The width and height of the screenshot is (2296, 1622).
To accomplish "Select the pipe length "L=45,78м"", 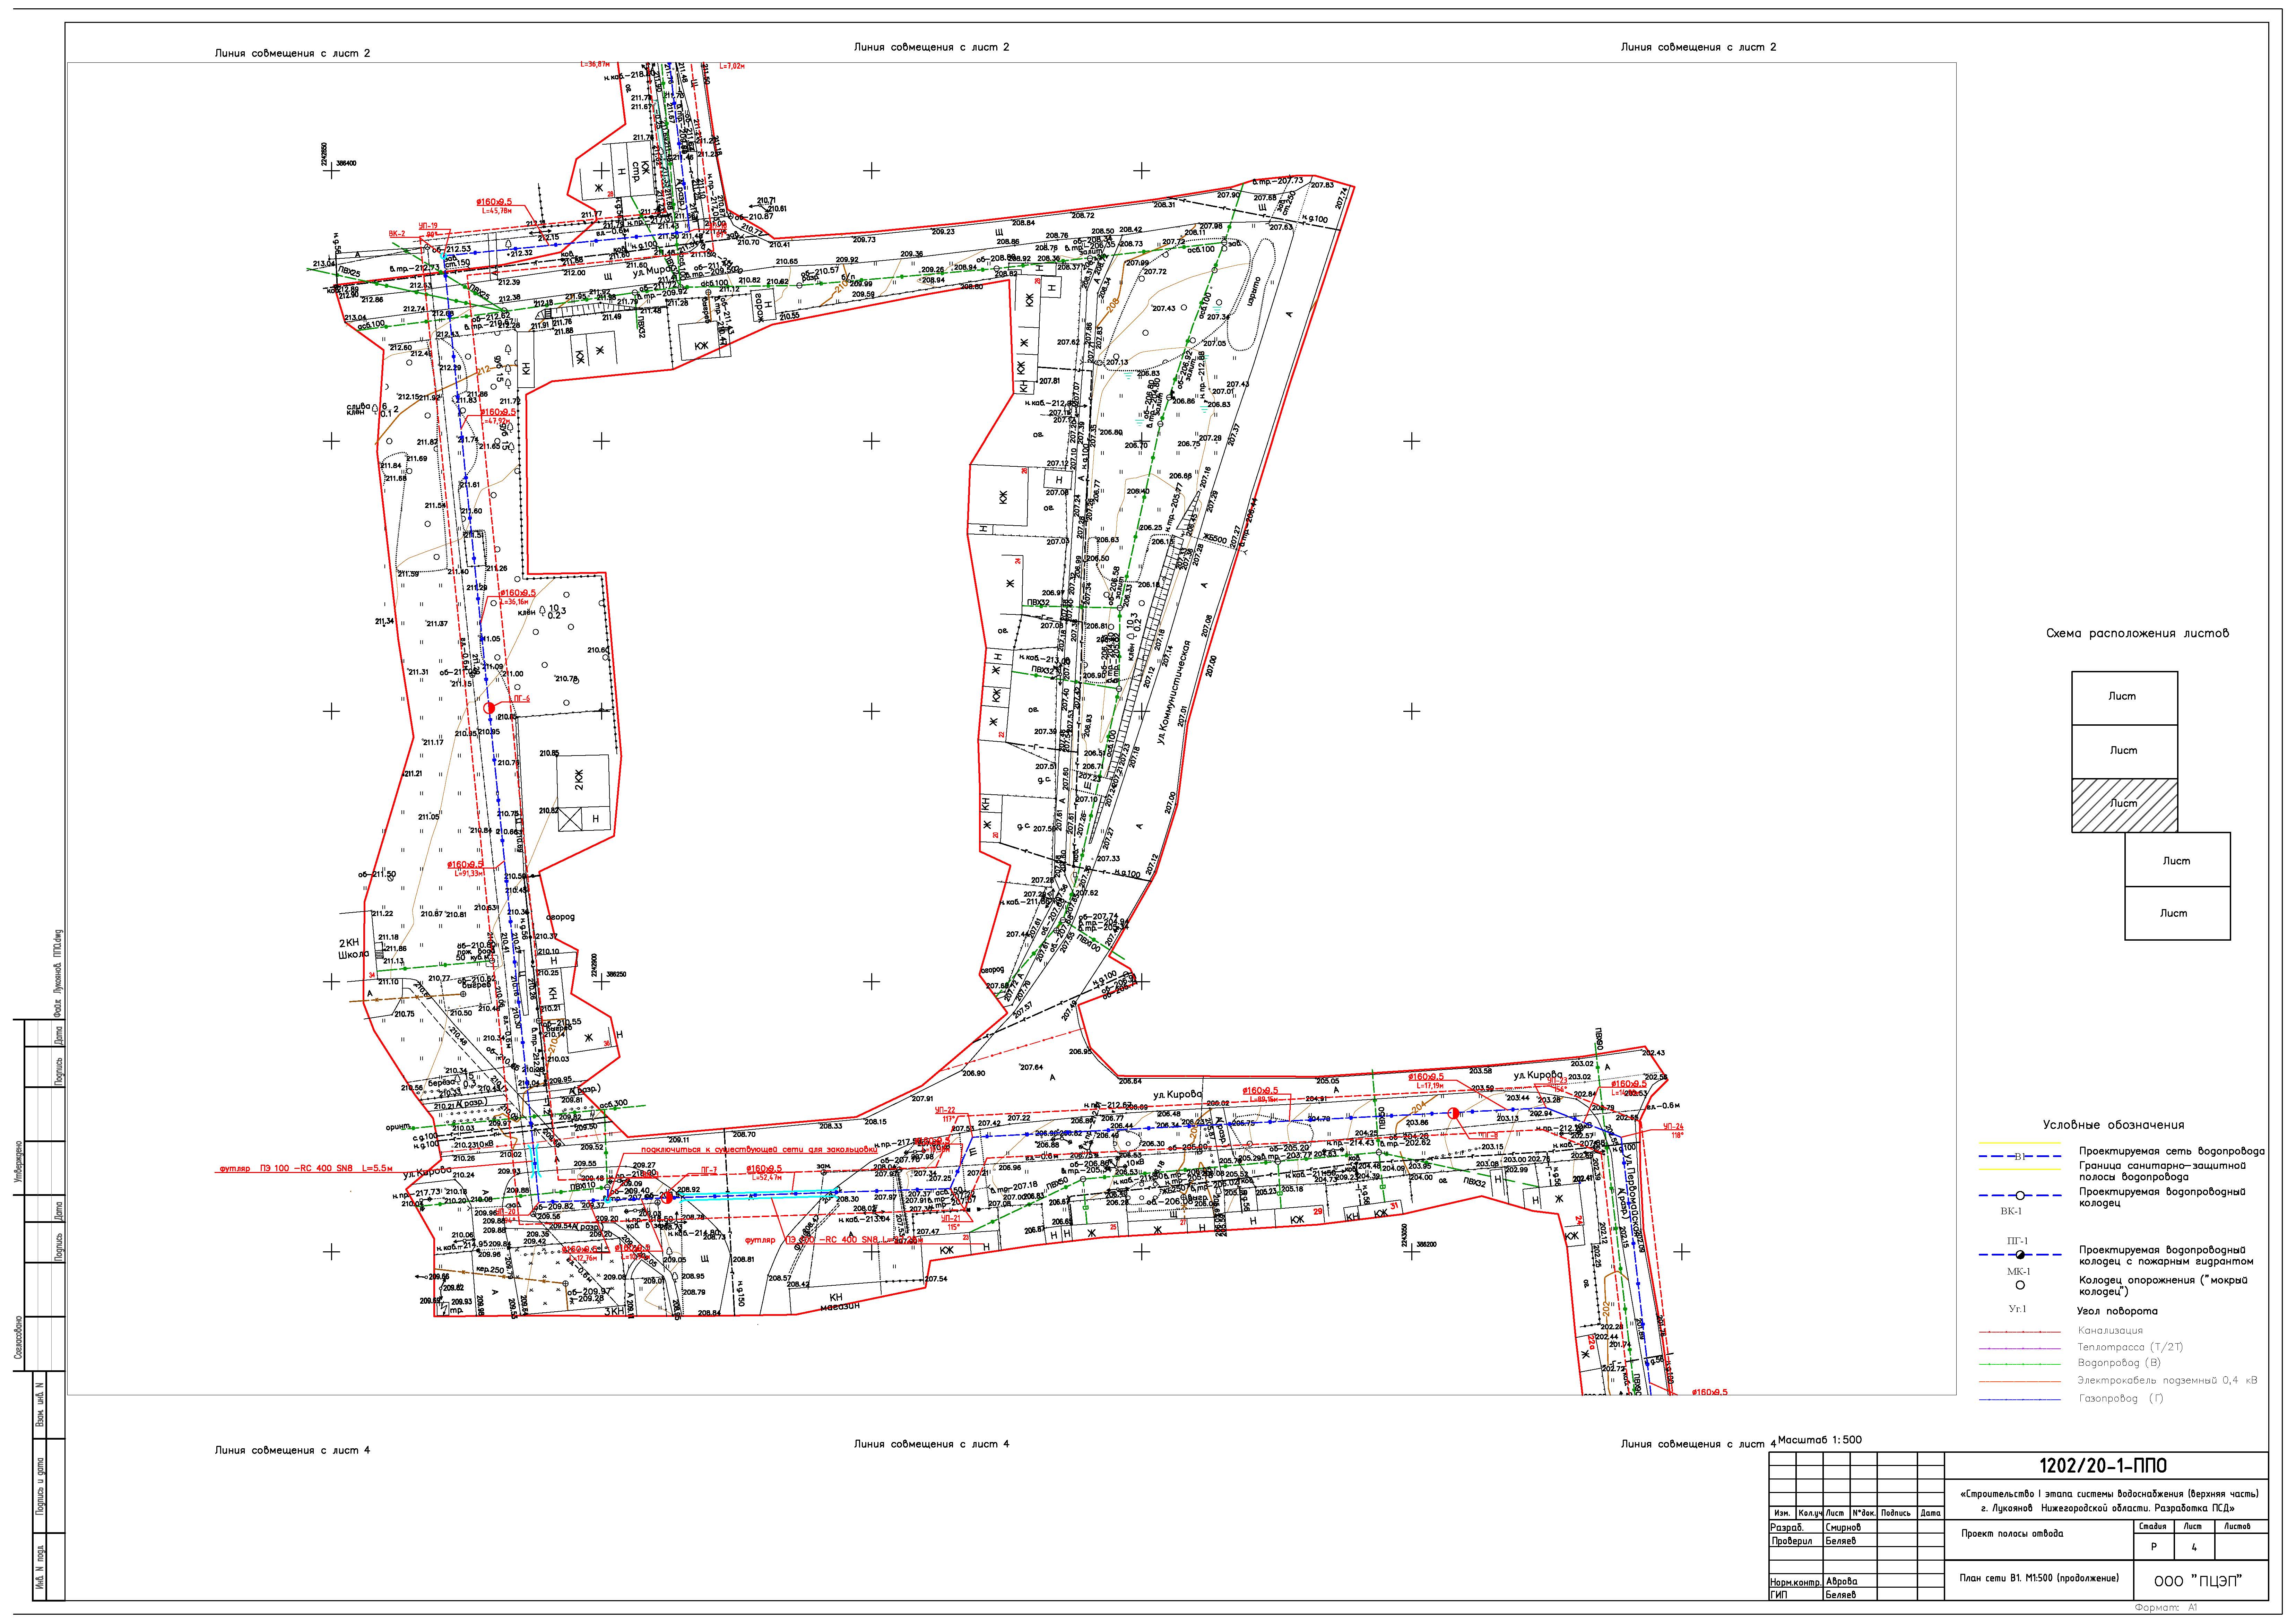I will tap(497, 211).
